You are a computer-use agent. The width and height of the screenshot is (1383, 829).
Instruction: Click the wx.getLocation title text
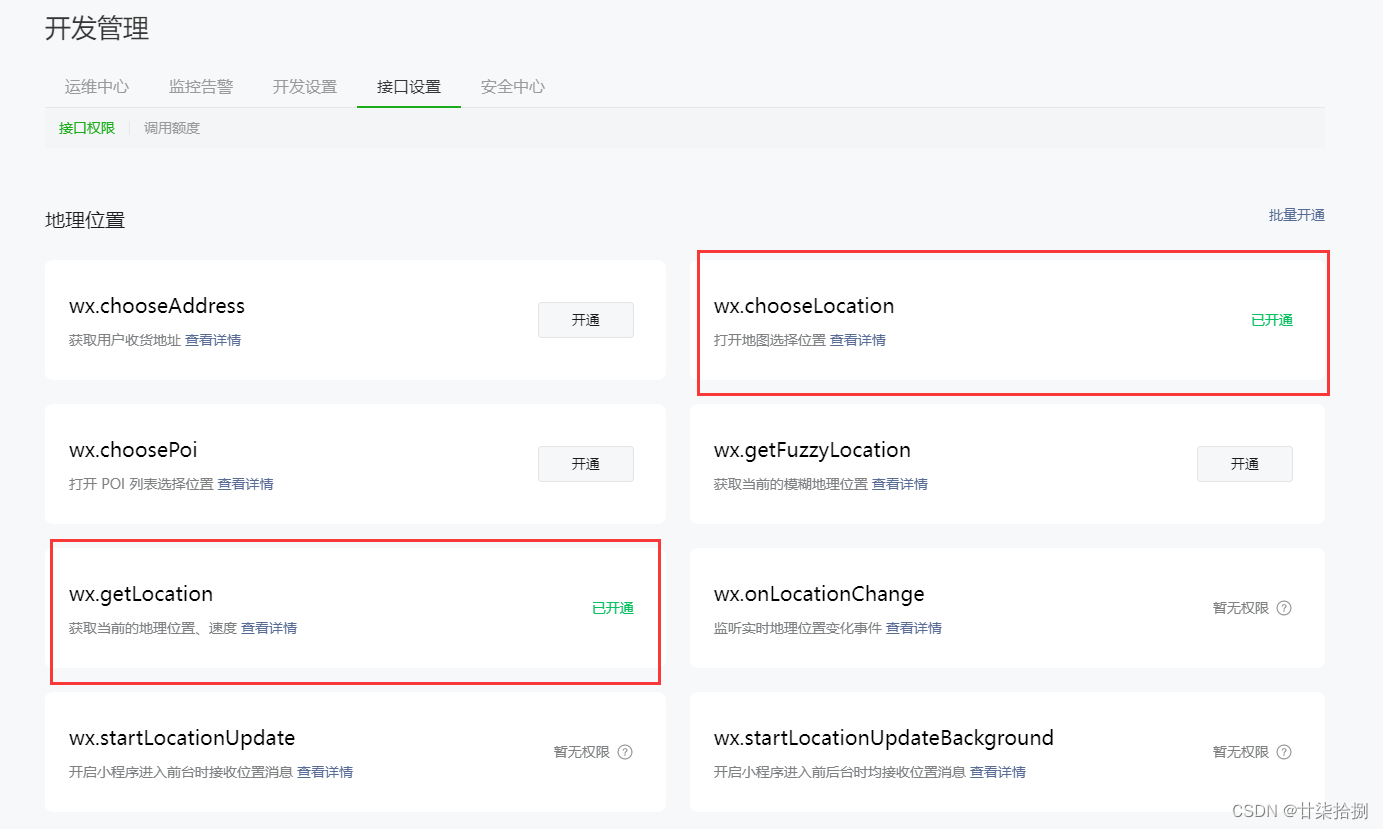click(x=141, y=594)
